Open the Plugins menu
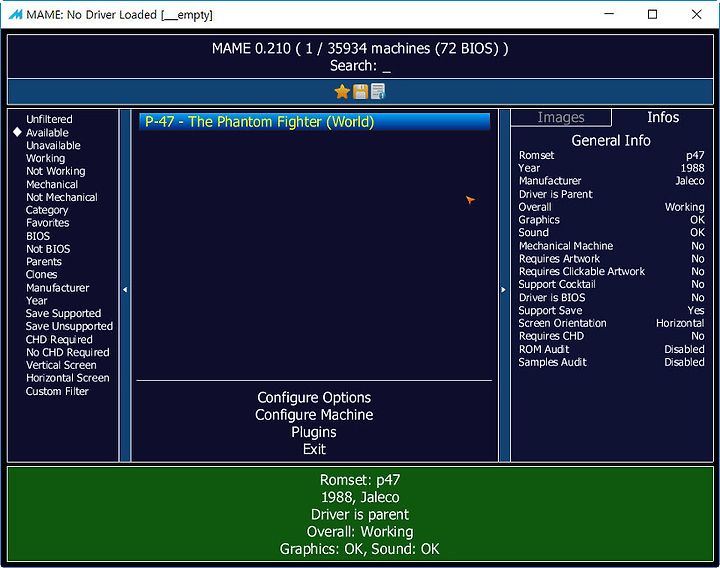This screenshot has width=720, height=568. click(x=314, y=433)
